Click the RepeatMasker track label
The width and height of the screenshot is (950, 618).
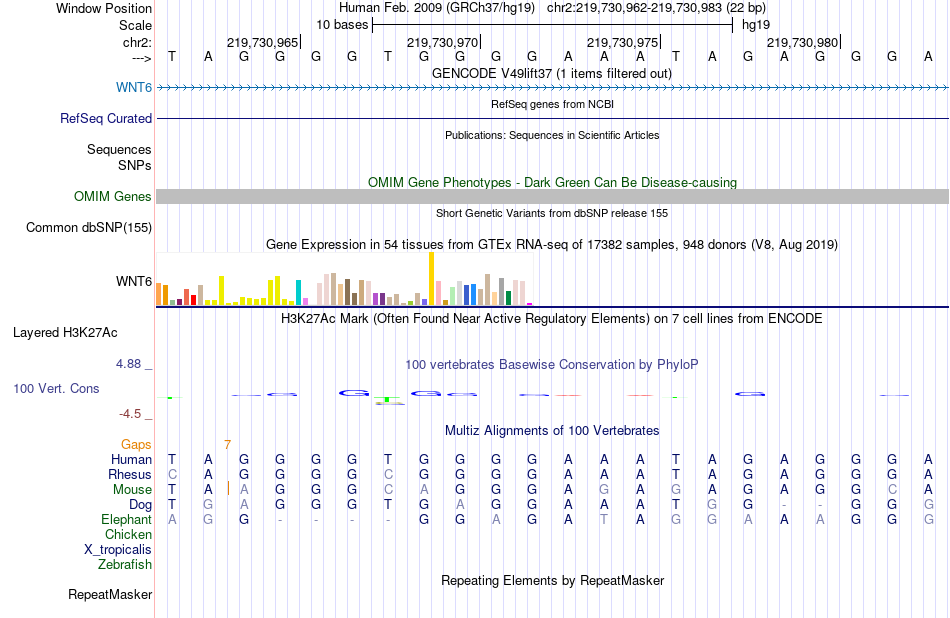click(x=110, y=594)
